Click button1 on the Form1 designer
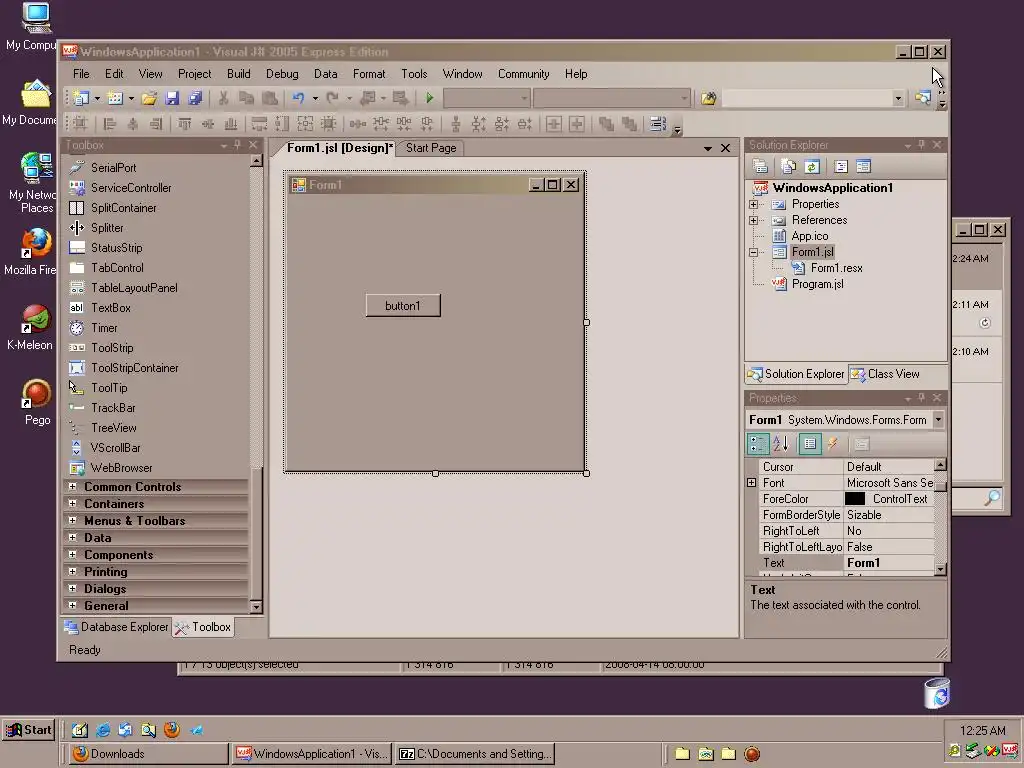1024x768 pixels. (x=403, y=306)
